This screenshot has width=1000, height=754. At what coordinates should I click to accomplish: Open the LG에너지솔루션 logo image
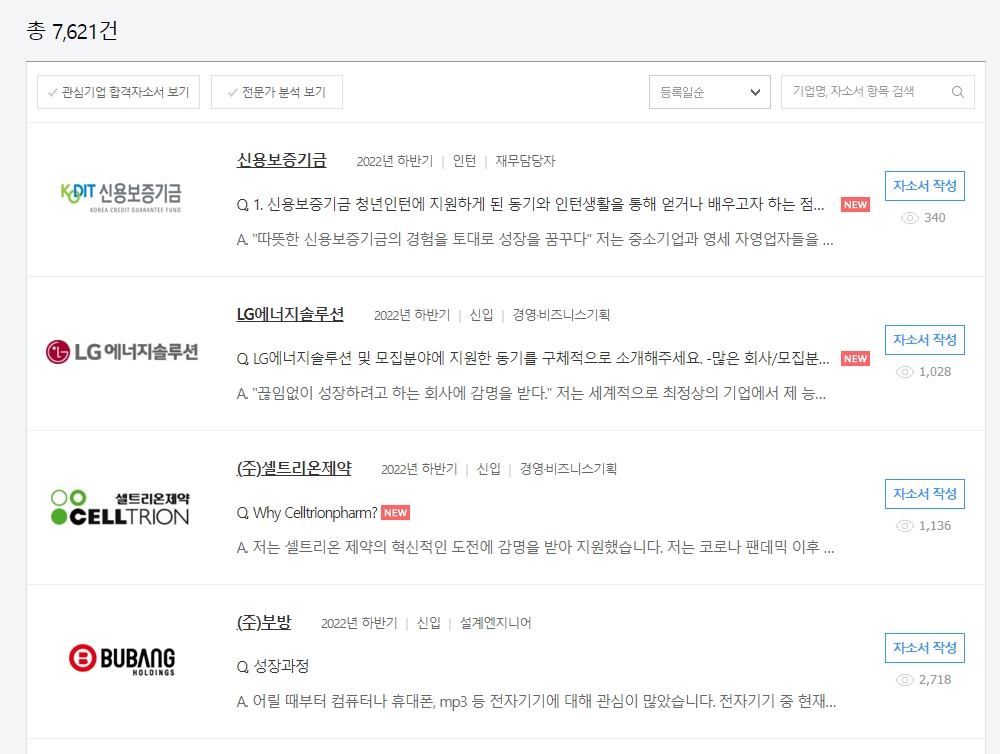[x=122, y=351]
